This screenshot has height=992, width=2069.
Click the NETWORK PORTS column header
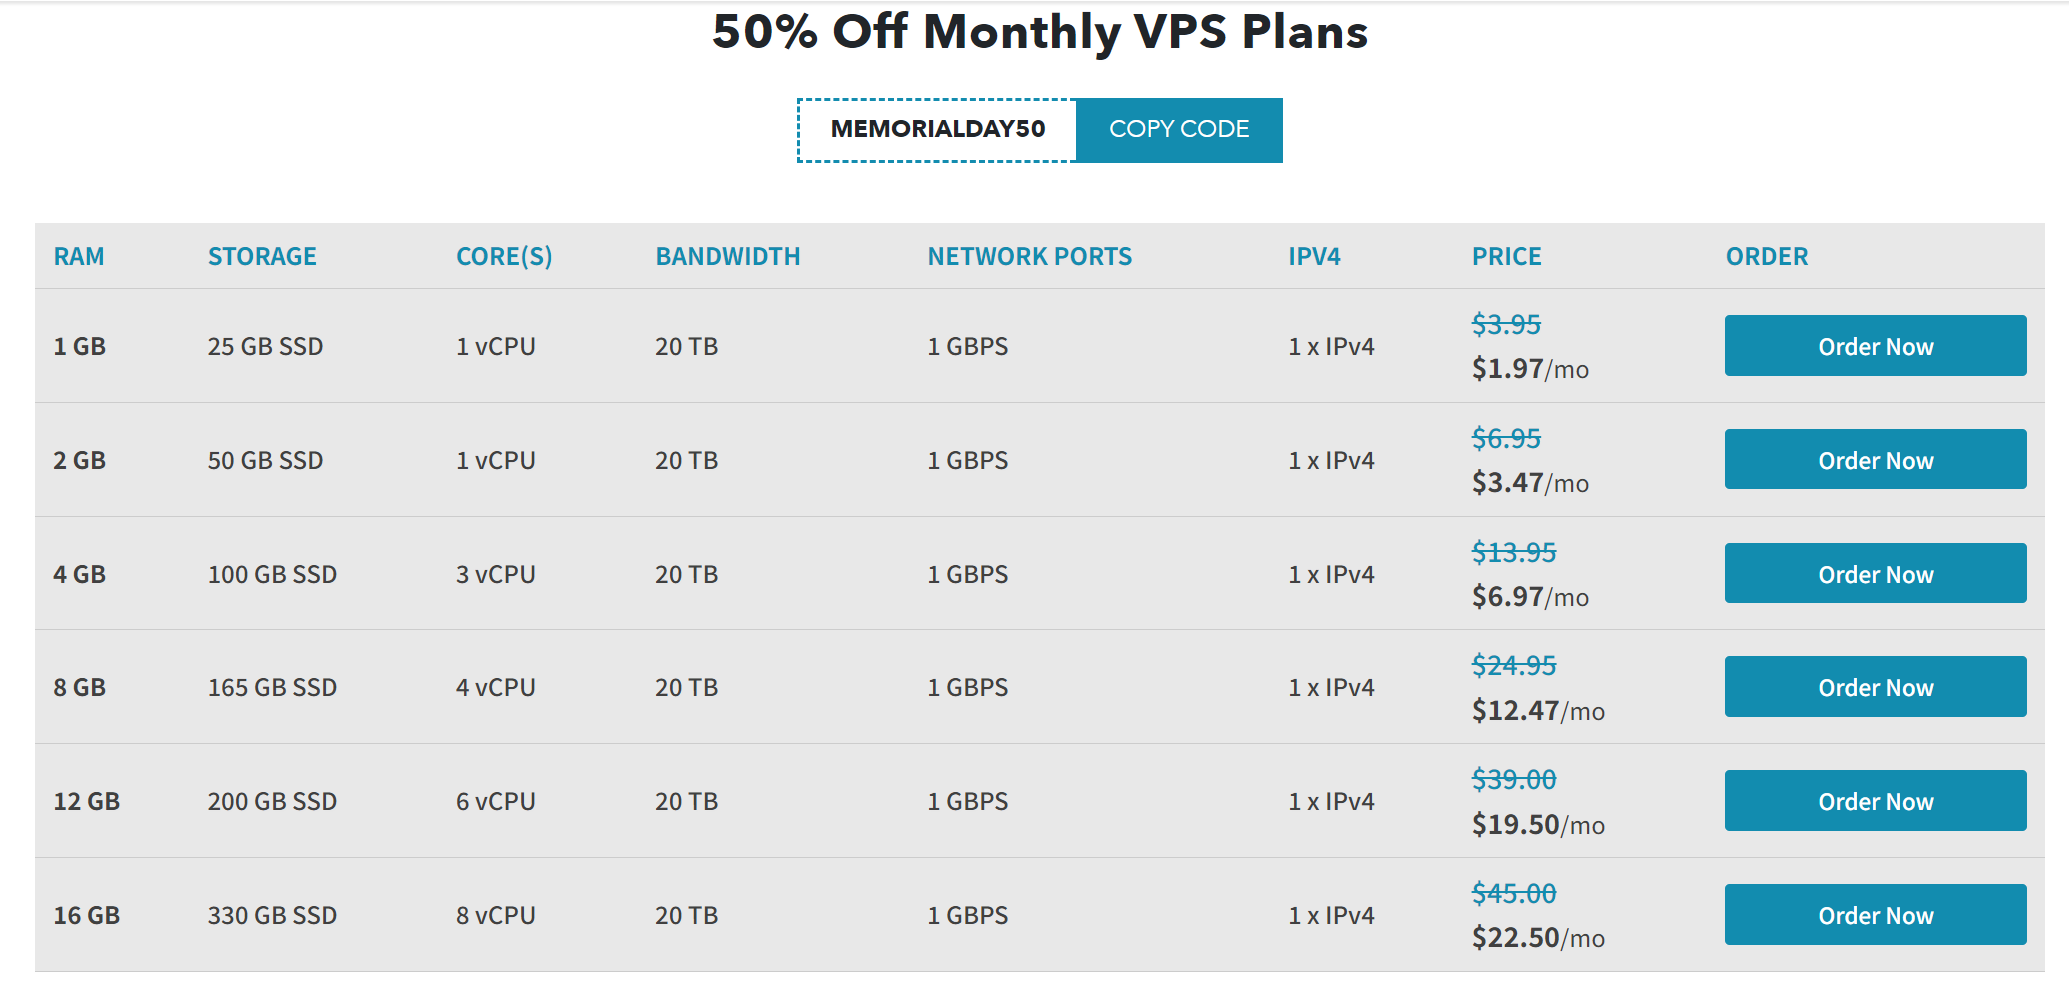tap(1030, 257)
